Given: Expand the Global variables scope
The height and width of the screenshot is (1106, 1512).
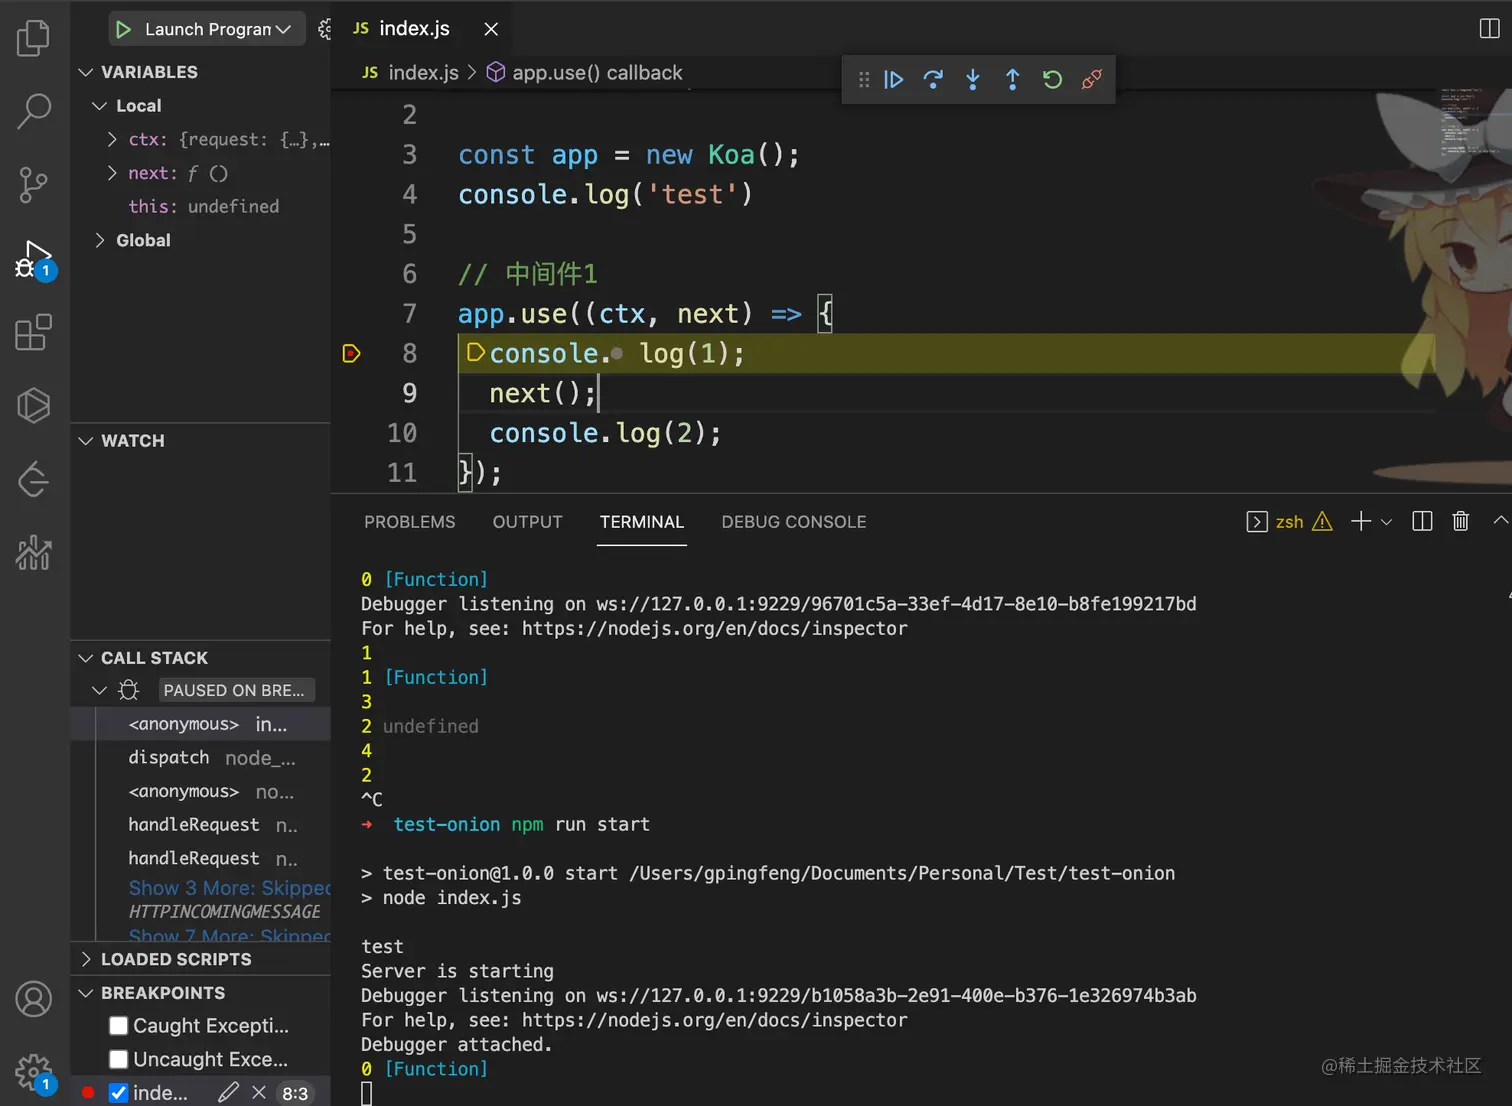Looking at the screenshot, I should pyautogui.click(x=99, y=240).
